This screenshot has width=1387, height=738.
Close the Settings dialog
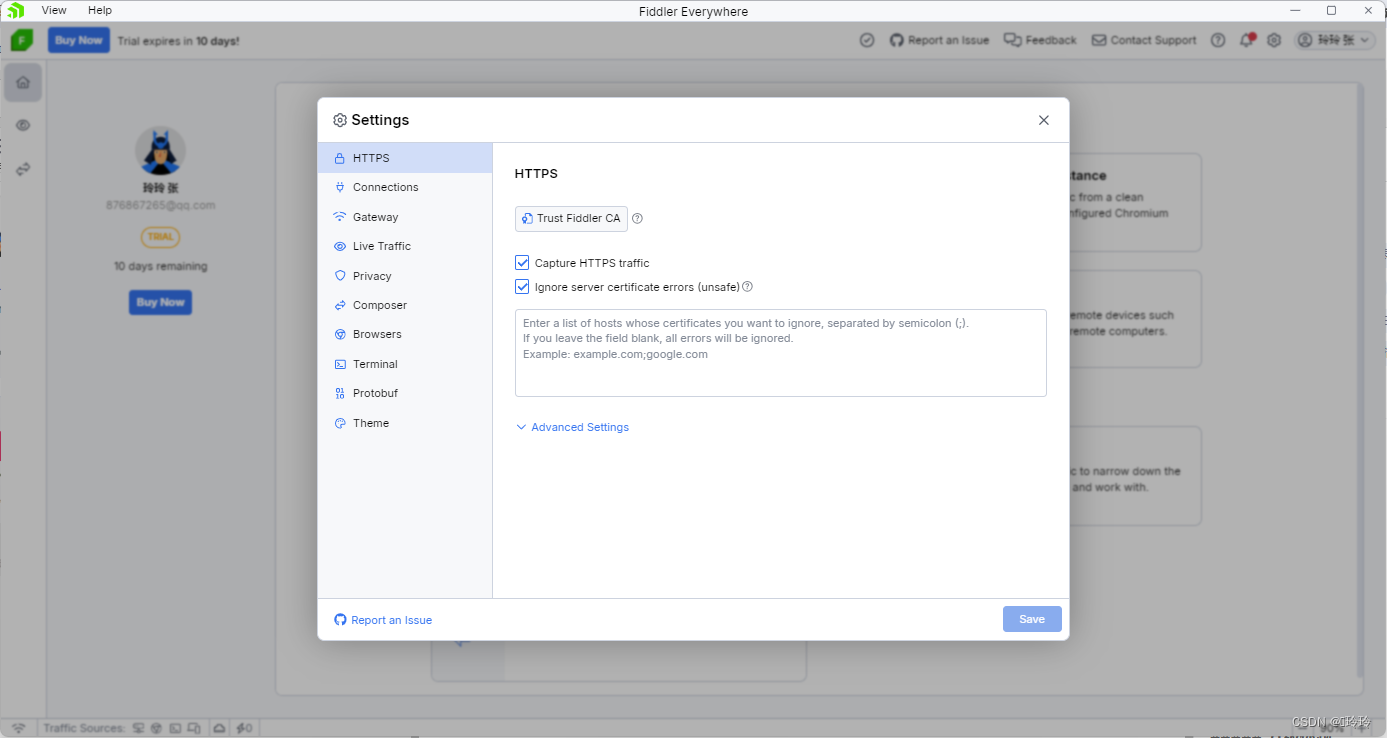1044,120
